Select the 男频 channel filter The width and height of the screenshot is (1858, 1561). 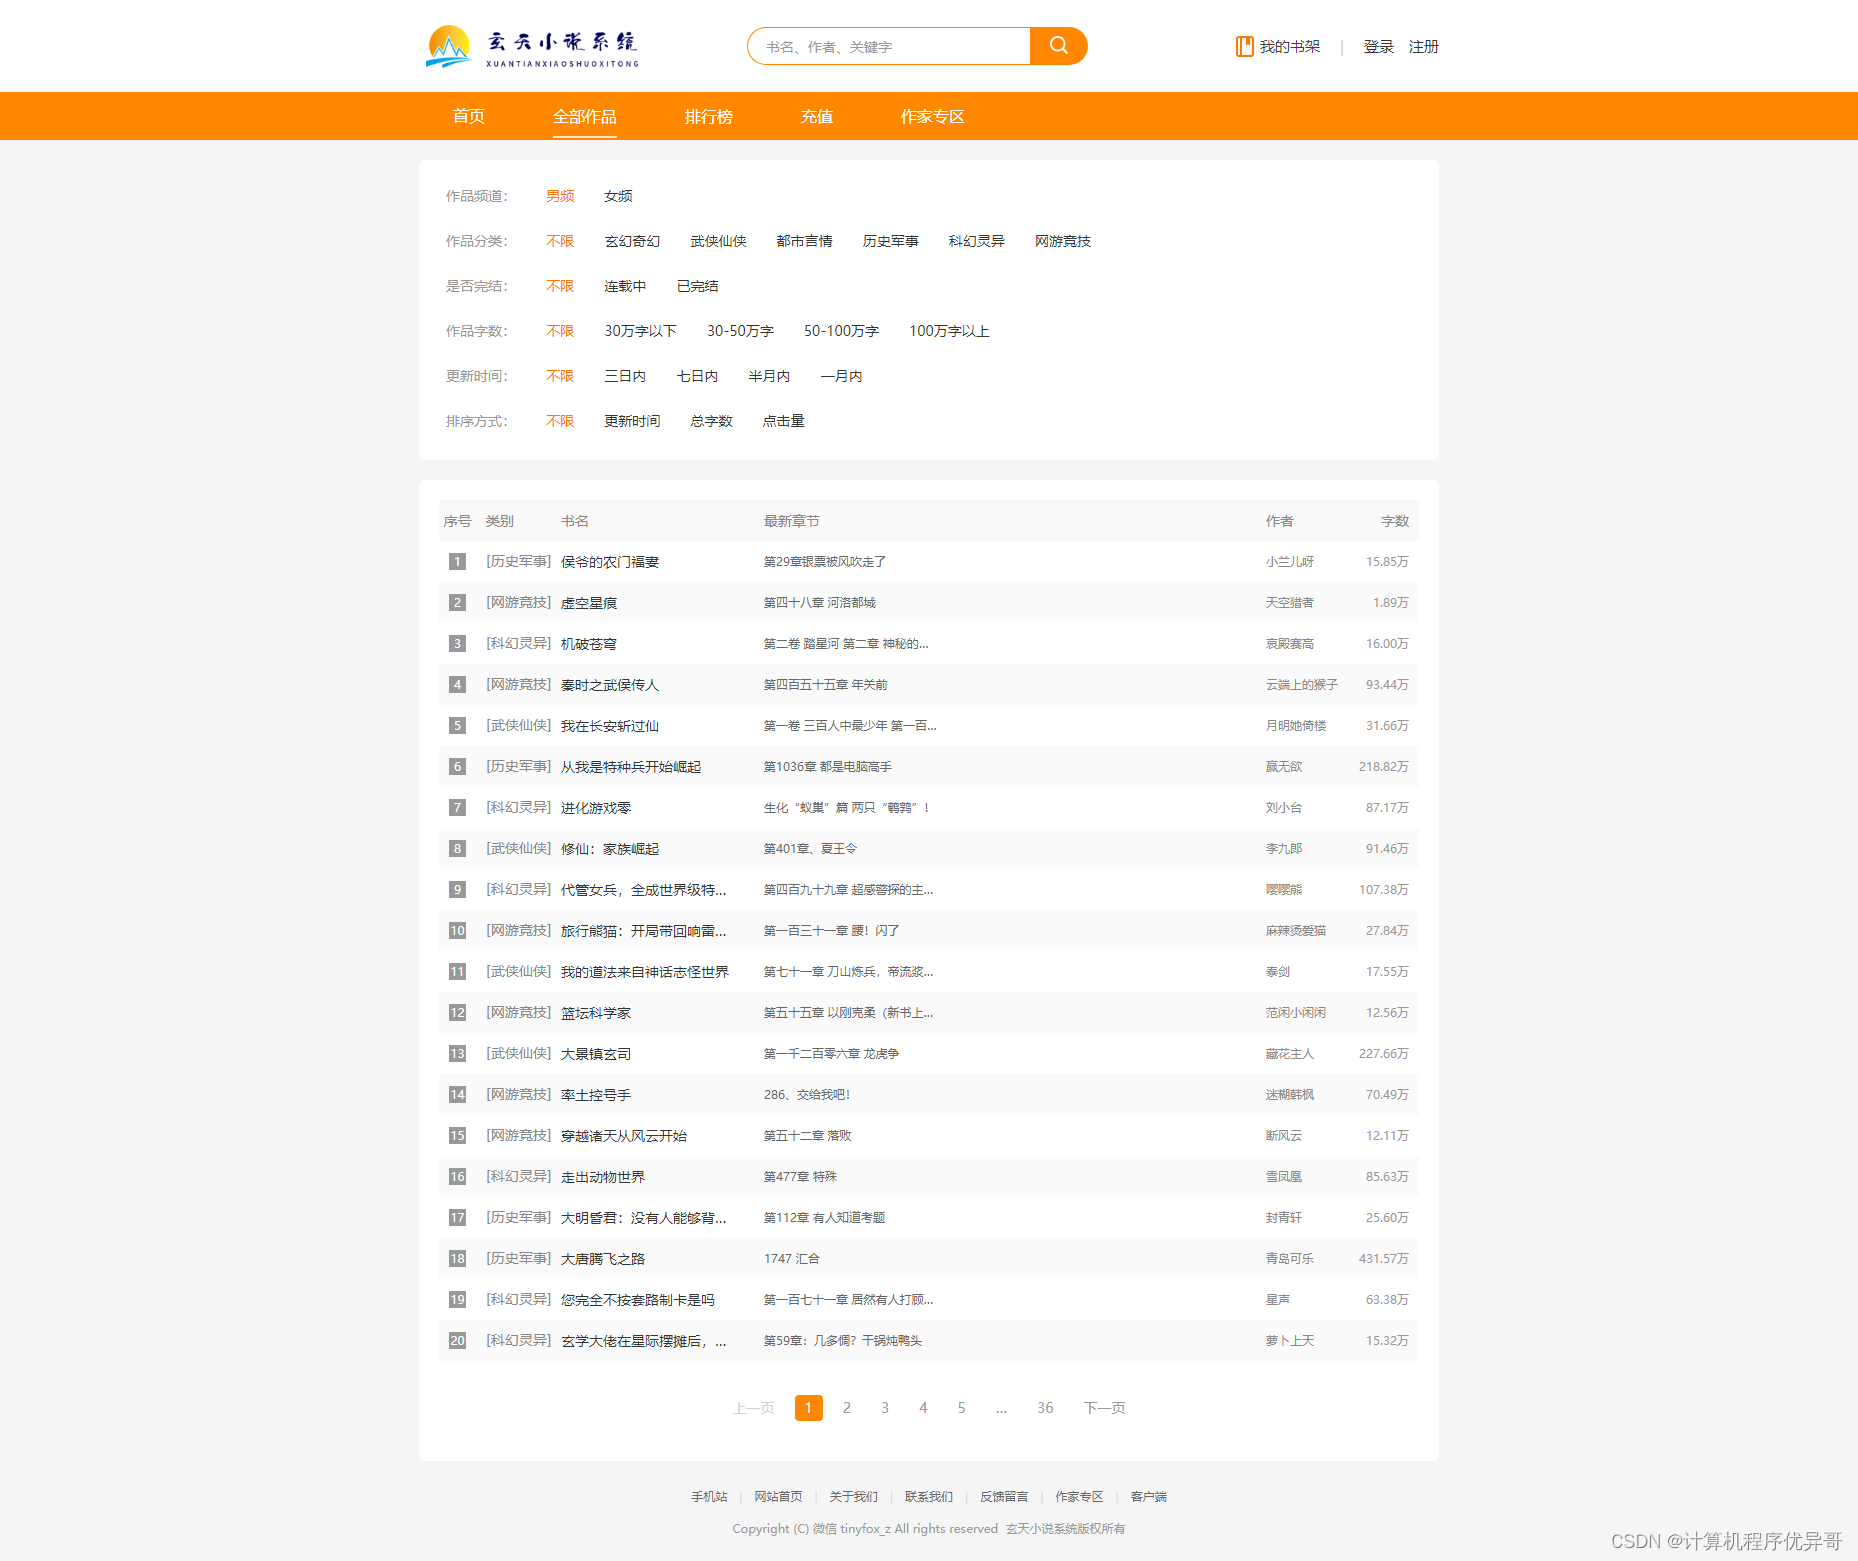pos(560,196)
